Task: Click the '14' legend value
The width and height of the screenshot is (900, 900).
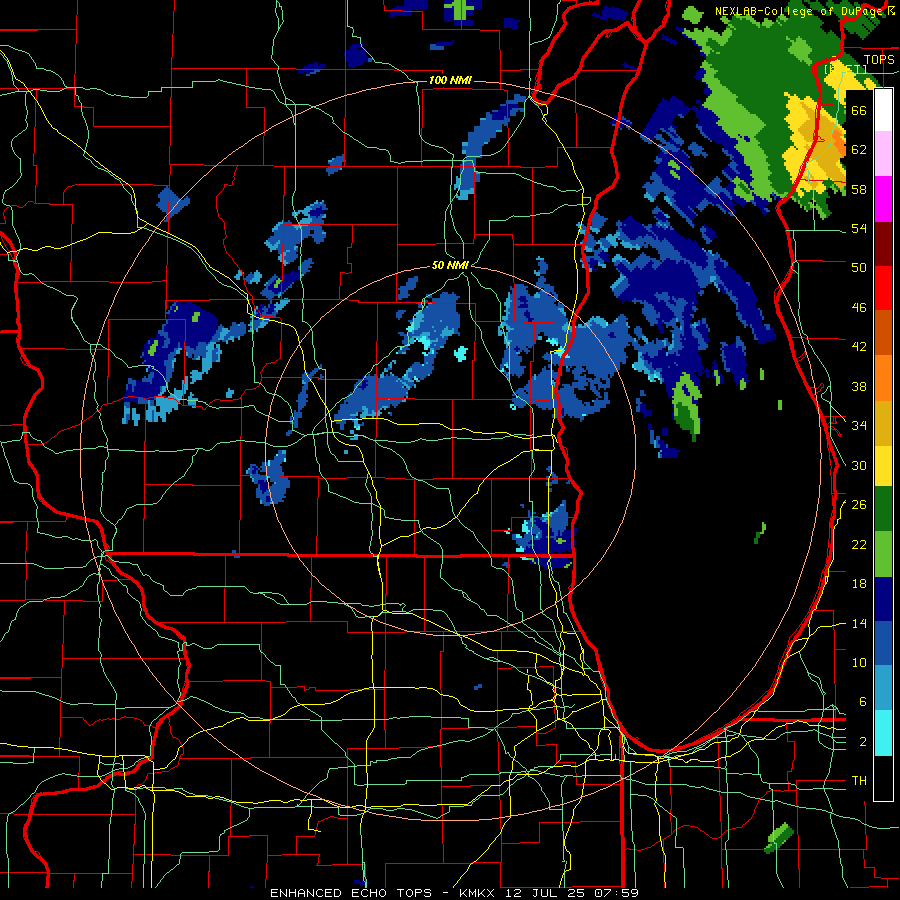Action: pos(859,623)
